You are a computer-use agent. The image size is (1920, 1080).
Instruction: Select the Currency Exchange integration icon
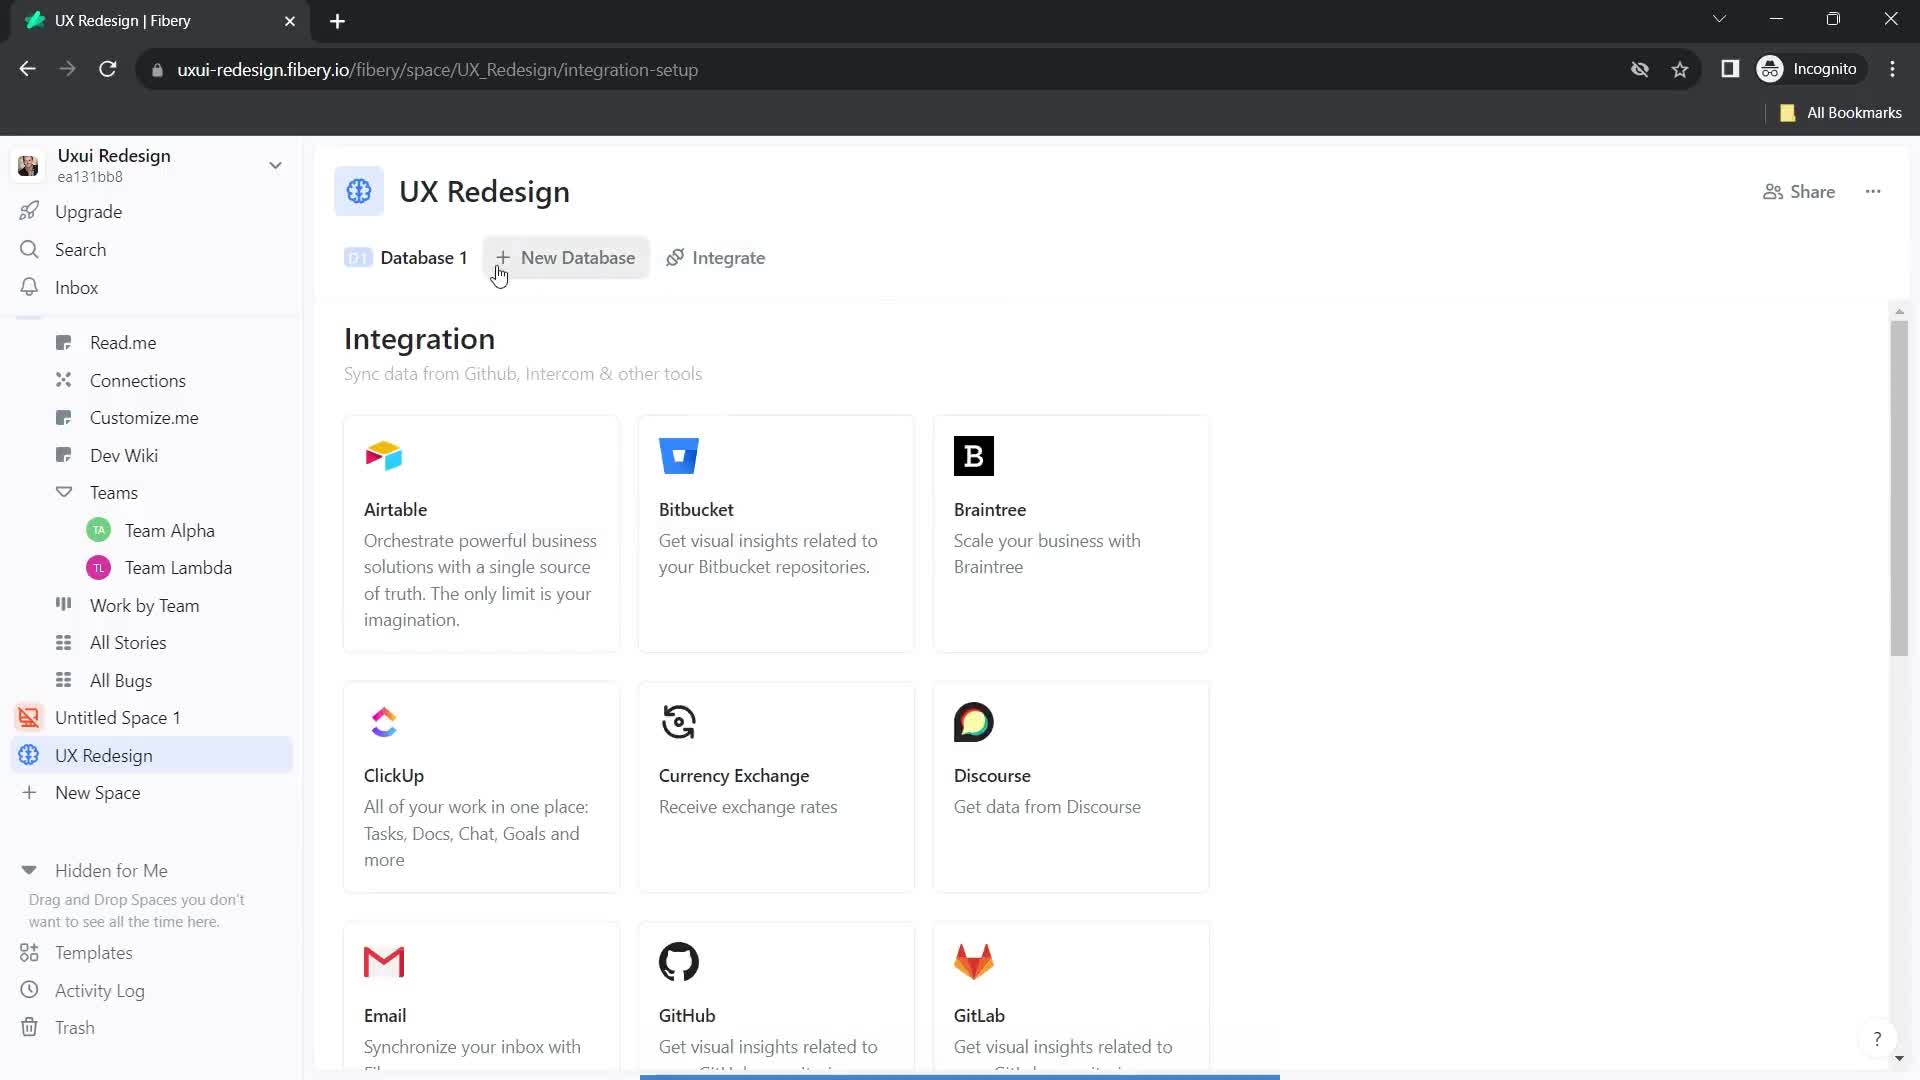(679, 721)
